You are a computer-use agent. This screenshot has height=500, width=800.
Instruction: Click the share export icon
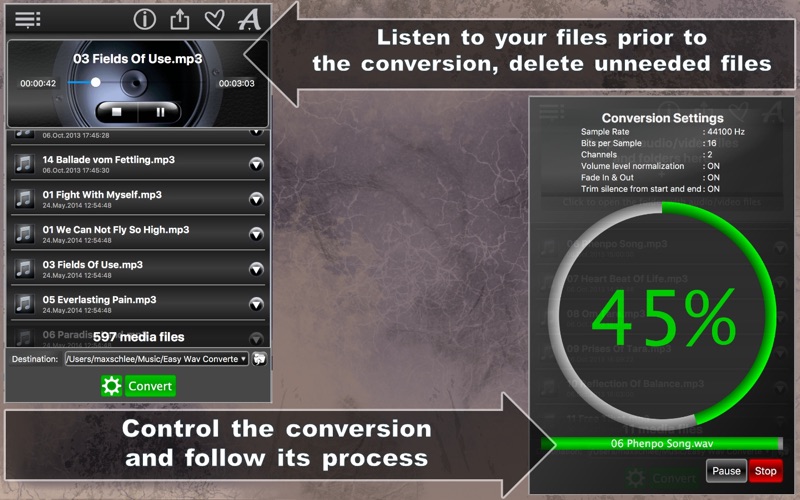tap(180, 19)
